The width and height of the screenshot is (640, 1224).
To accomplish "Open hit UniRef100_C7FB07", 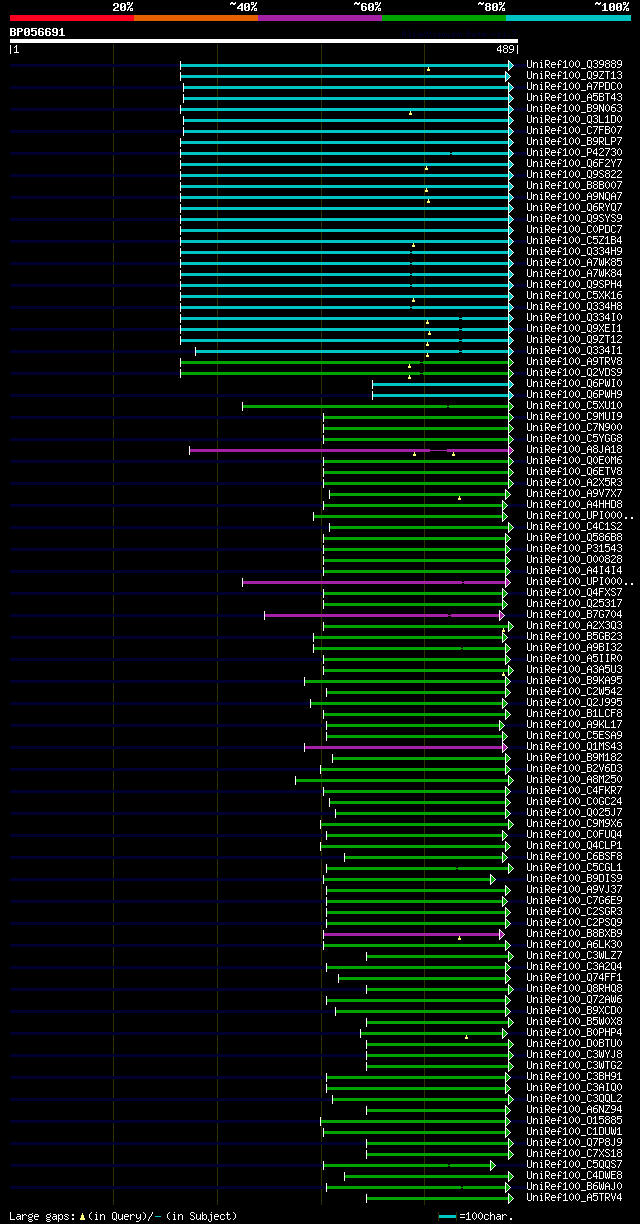I will pos(574,130).
